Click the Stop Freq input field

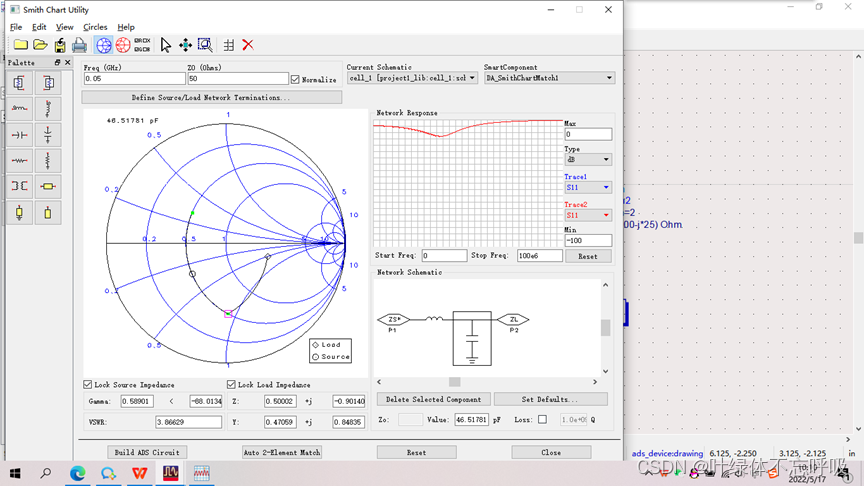pos(539,256)
